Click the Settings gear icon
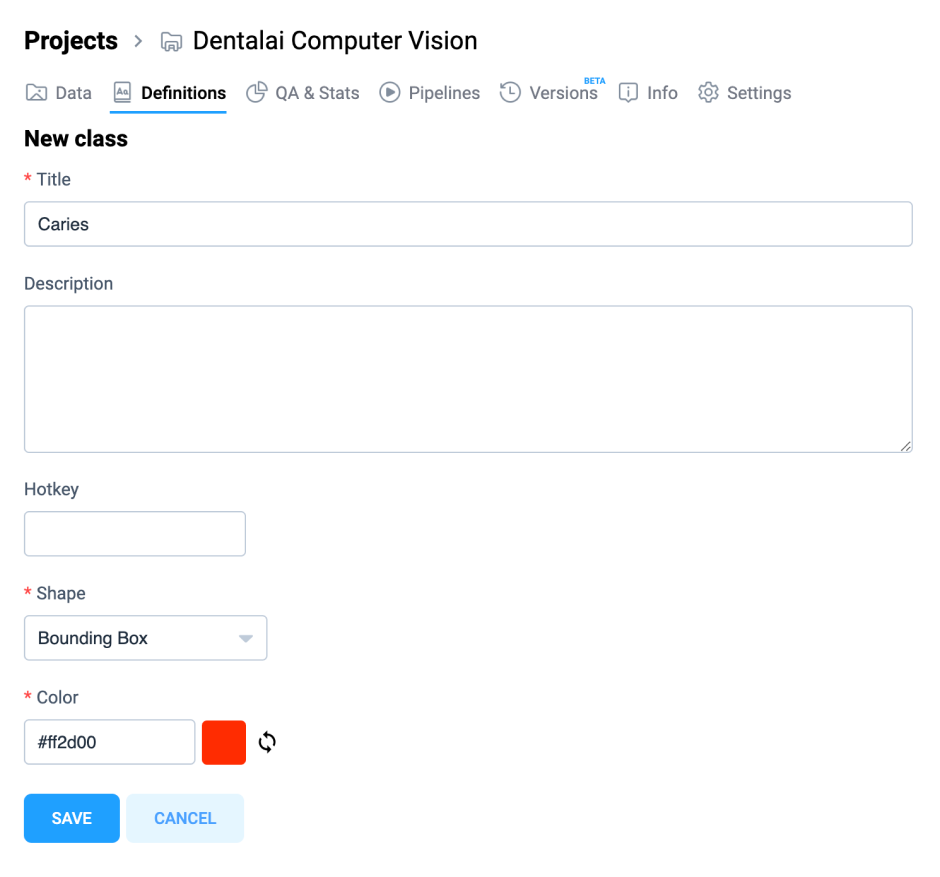This screenshot has width=940, height=877. [708, 92]
